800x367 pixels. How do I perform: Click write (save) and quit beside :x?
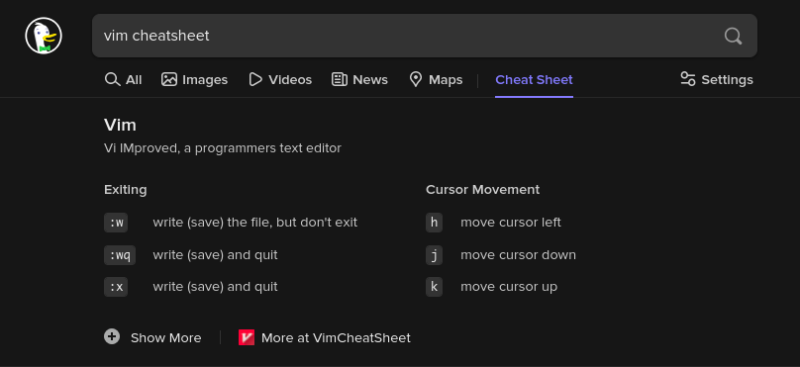215,287
